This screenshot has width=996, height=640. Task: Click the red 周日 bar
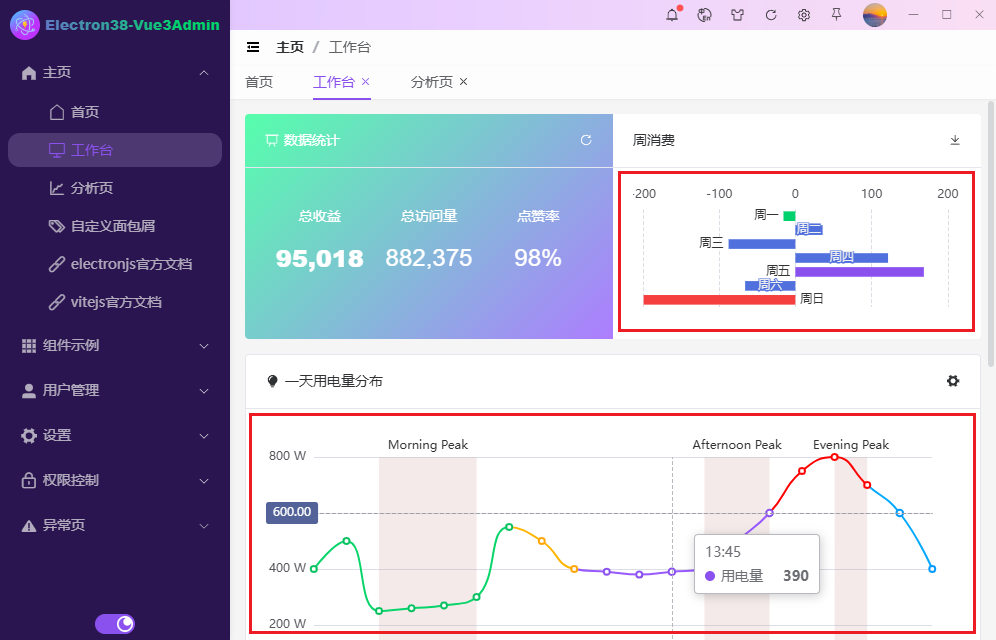point(719,300)
